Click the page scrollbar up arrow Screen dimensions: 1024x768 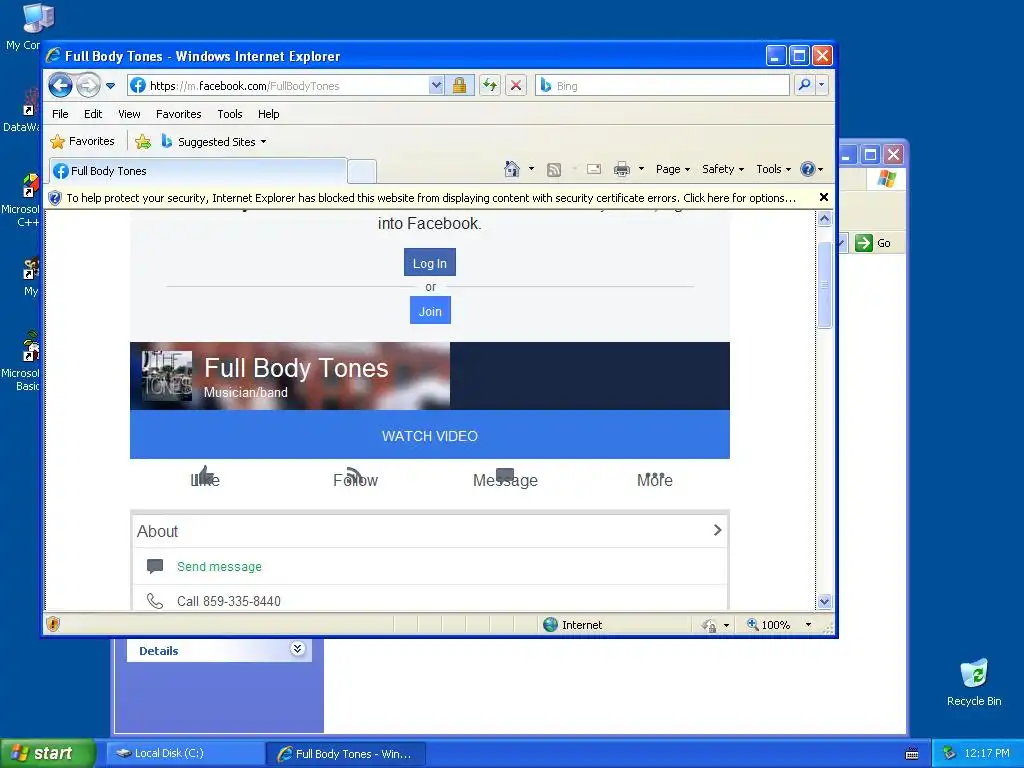824,219
